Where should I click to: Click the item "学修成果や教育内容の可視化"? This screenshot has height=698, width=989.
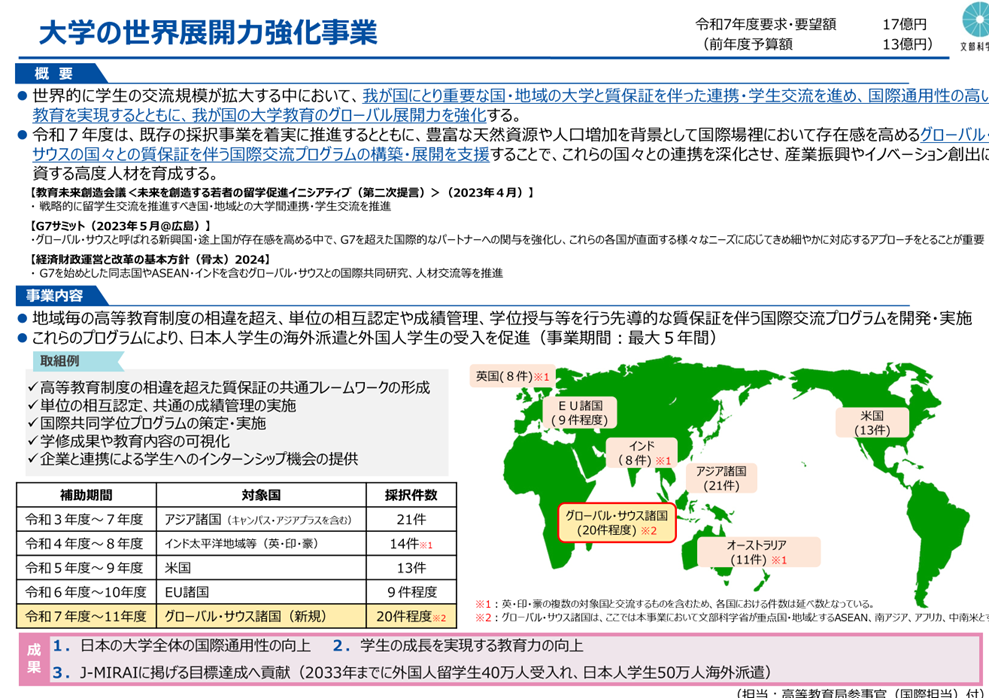[135, 441]
